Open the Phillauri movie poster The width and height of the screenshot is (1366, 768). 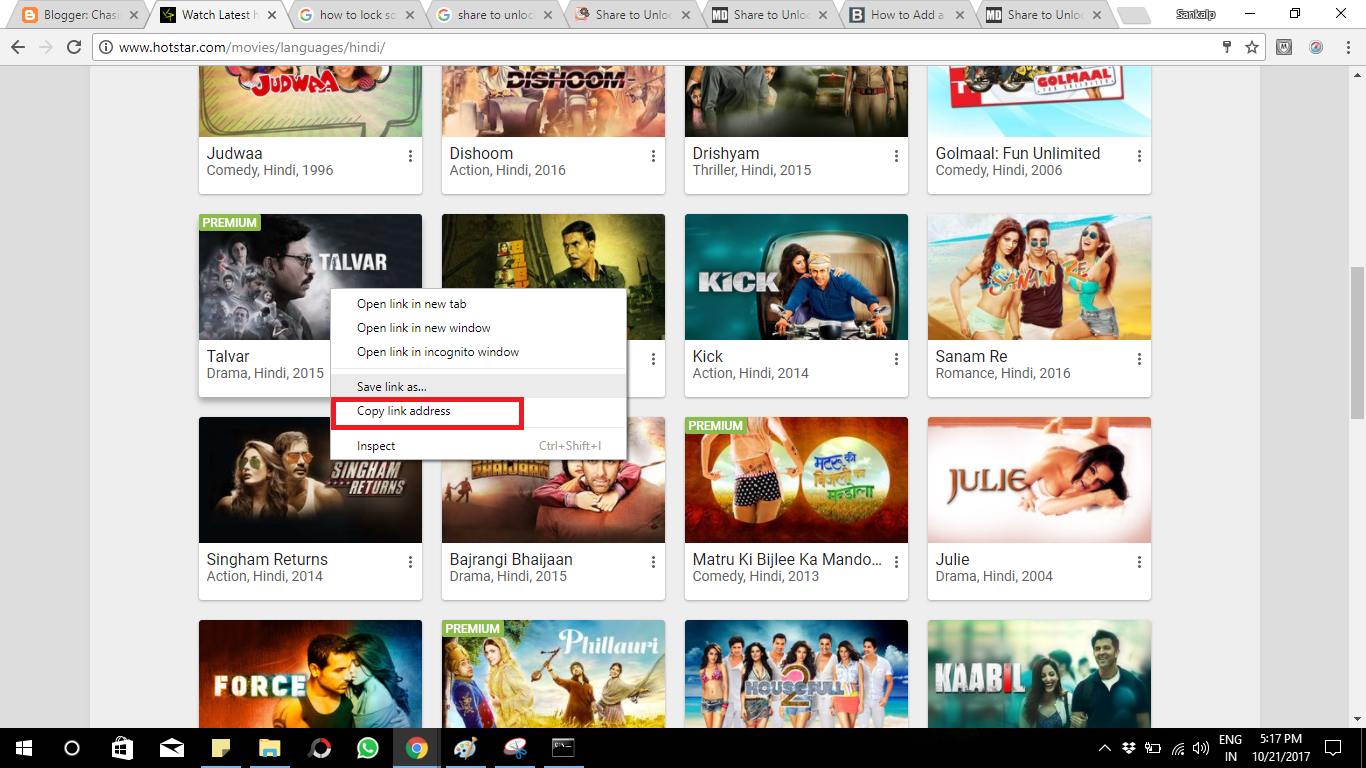pos(553,674)
